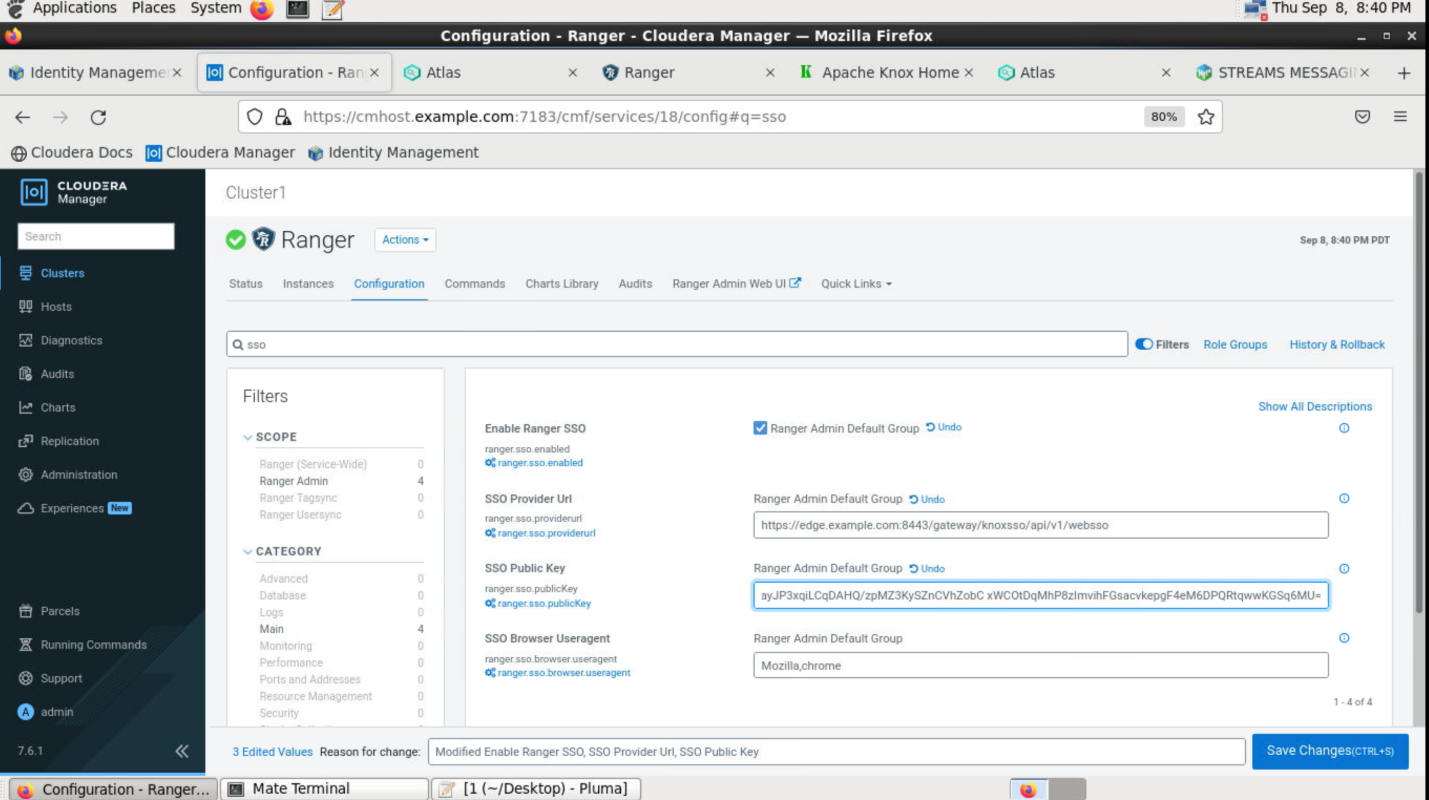This screenshot has height=800, width=1429.
Task: Open a new Firefox tab
Action: [1404, 73]
